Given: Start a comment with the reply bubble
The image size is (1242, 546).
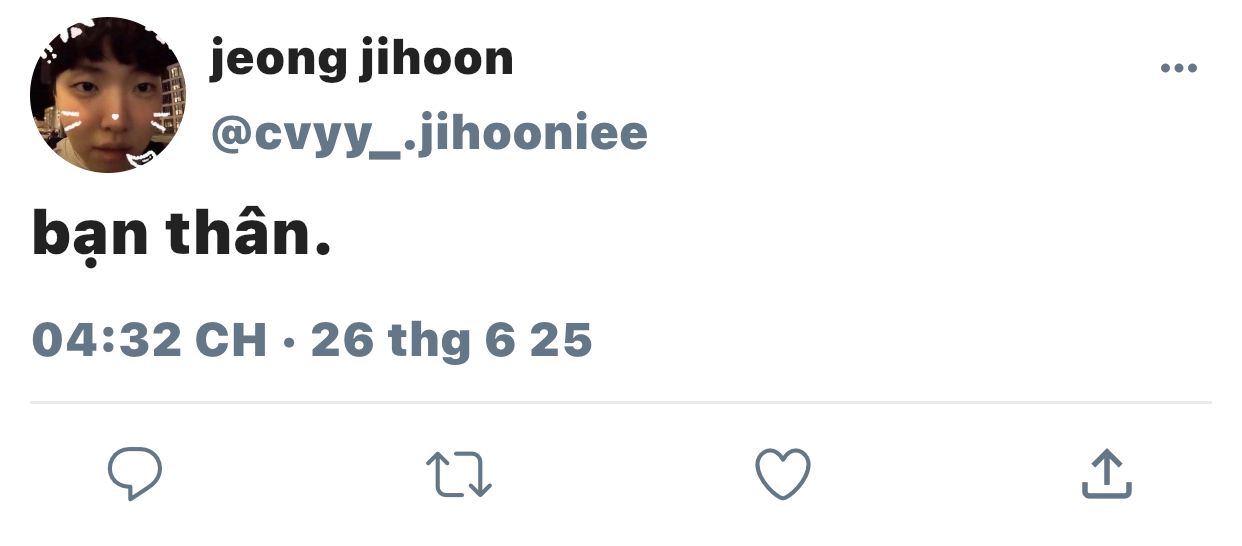Looking at the screenshot, I should [135, 474].
